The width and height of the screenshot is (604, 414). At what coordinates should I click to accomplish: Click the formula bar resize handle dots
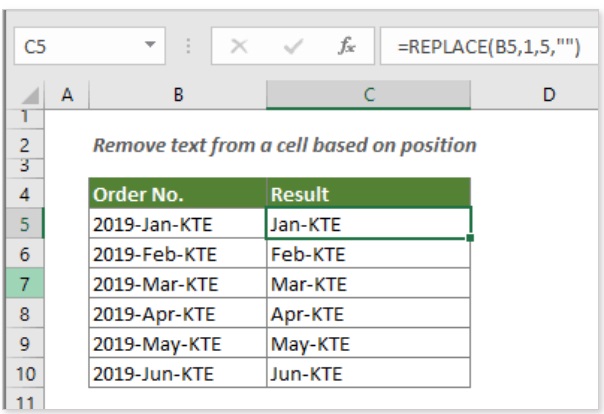pos(188,46)
